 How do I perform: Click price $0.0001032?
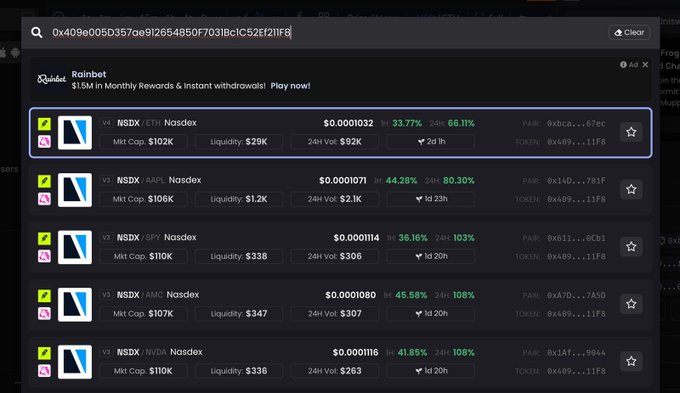coord(348,123)
